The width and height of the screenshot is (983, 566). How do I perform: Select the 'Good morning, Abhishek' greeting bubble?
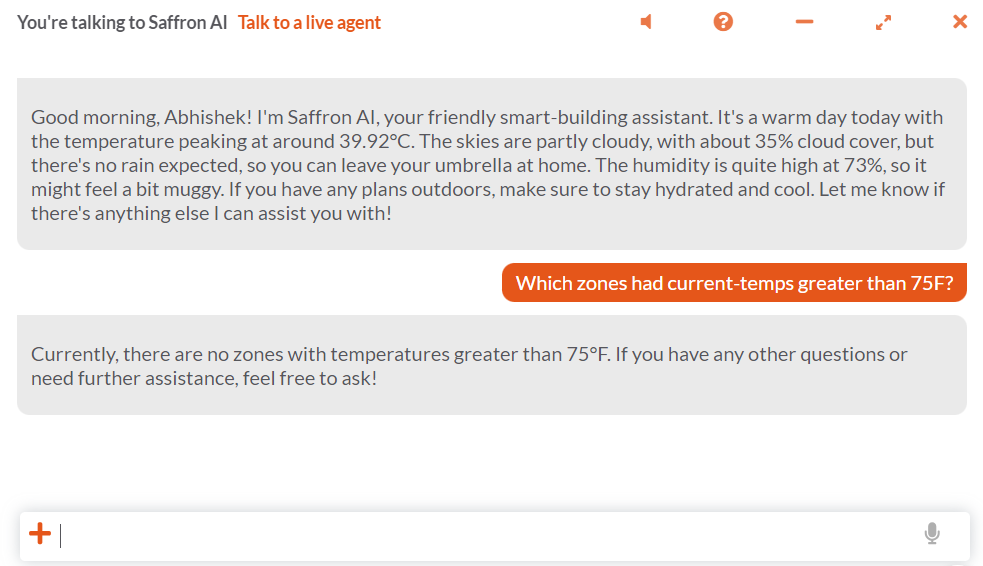coord(492,164)
